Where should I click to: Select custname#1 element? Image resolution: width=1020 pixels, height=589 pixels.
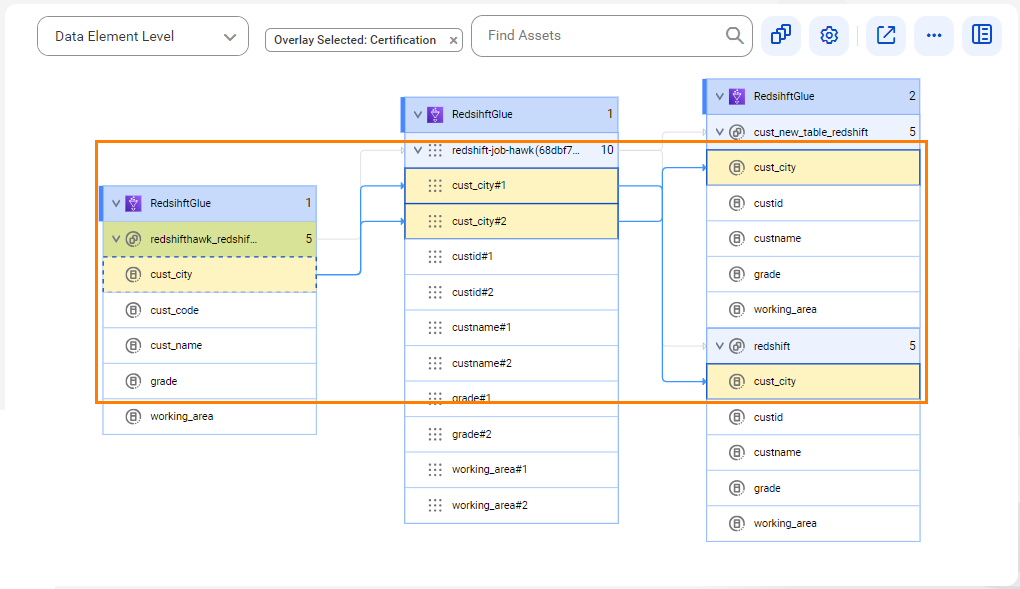[x=511, y=327]
